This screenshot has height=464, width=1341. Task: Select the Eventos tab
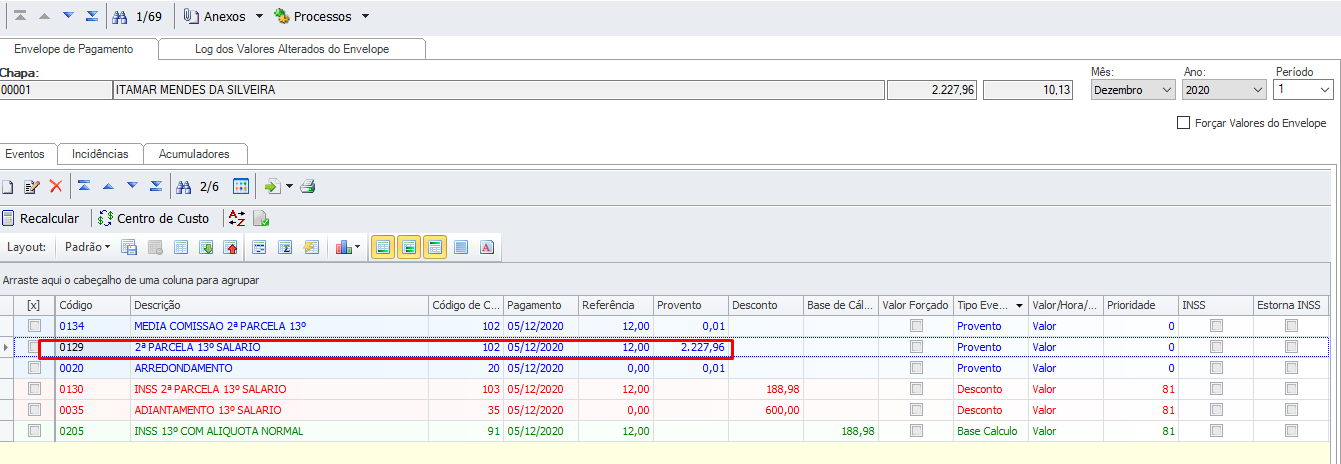[25, 154]
